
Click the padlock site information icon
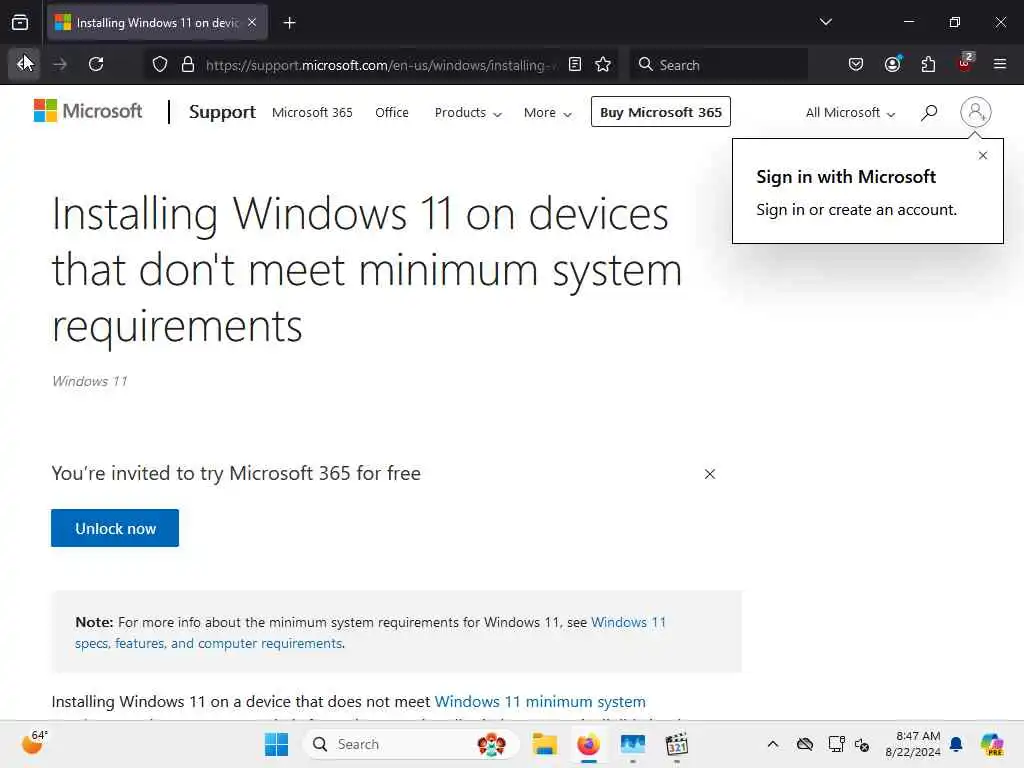(x=188, y=65)
